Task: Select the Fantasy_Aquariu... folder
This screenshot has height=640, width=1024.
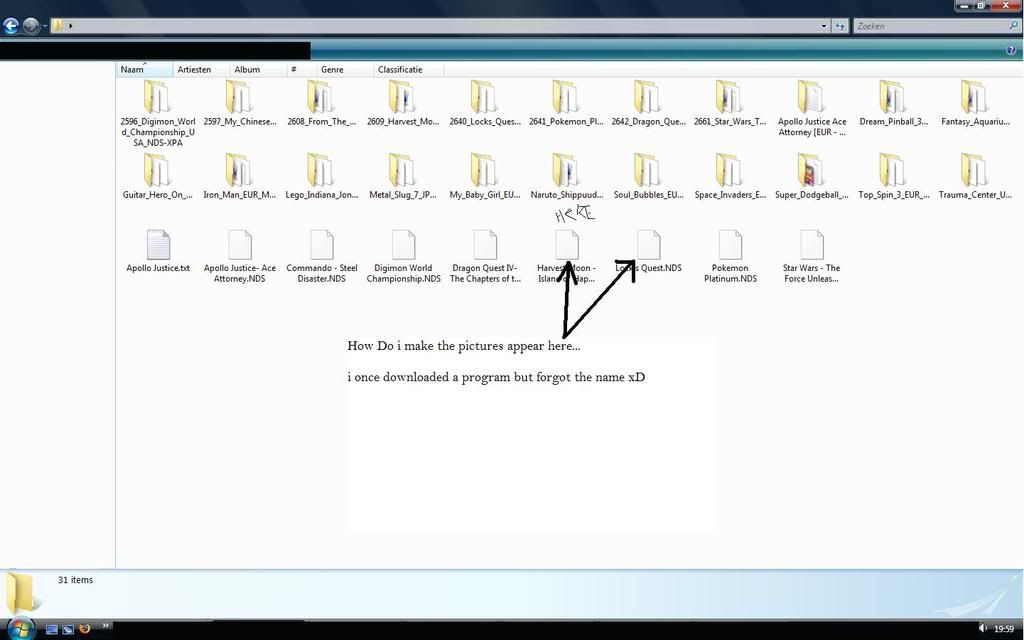Action: tap(974, 103)
